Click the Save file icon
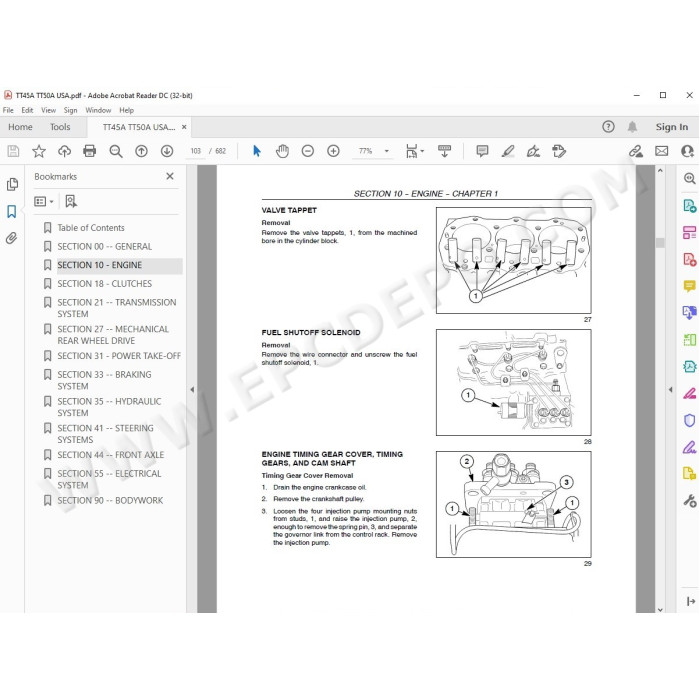Screen dimensions: 700x700 pos(13,151)
